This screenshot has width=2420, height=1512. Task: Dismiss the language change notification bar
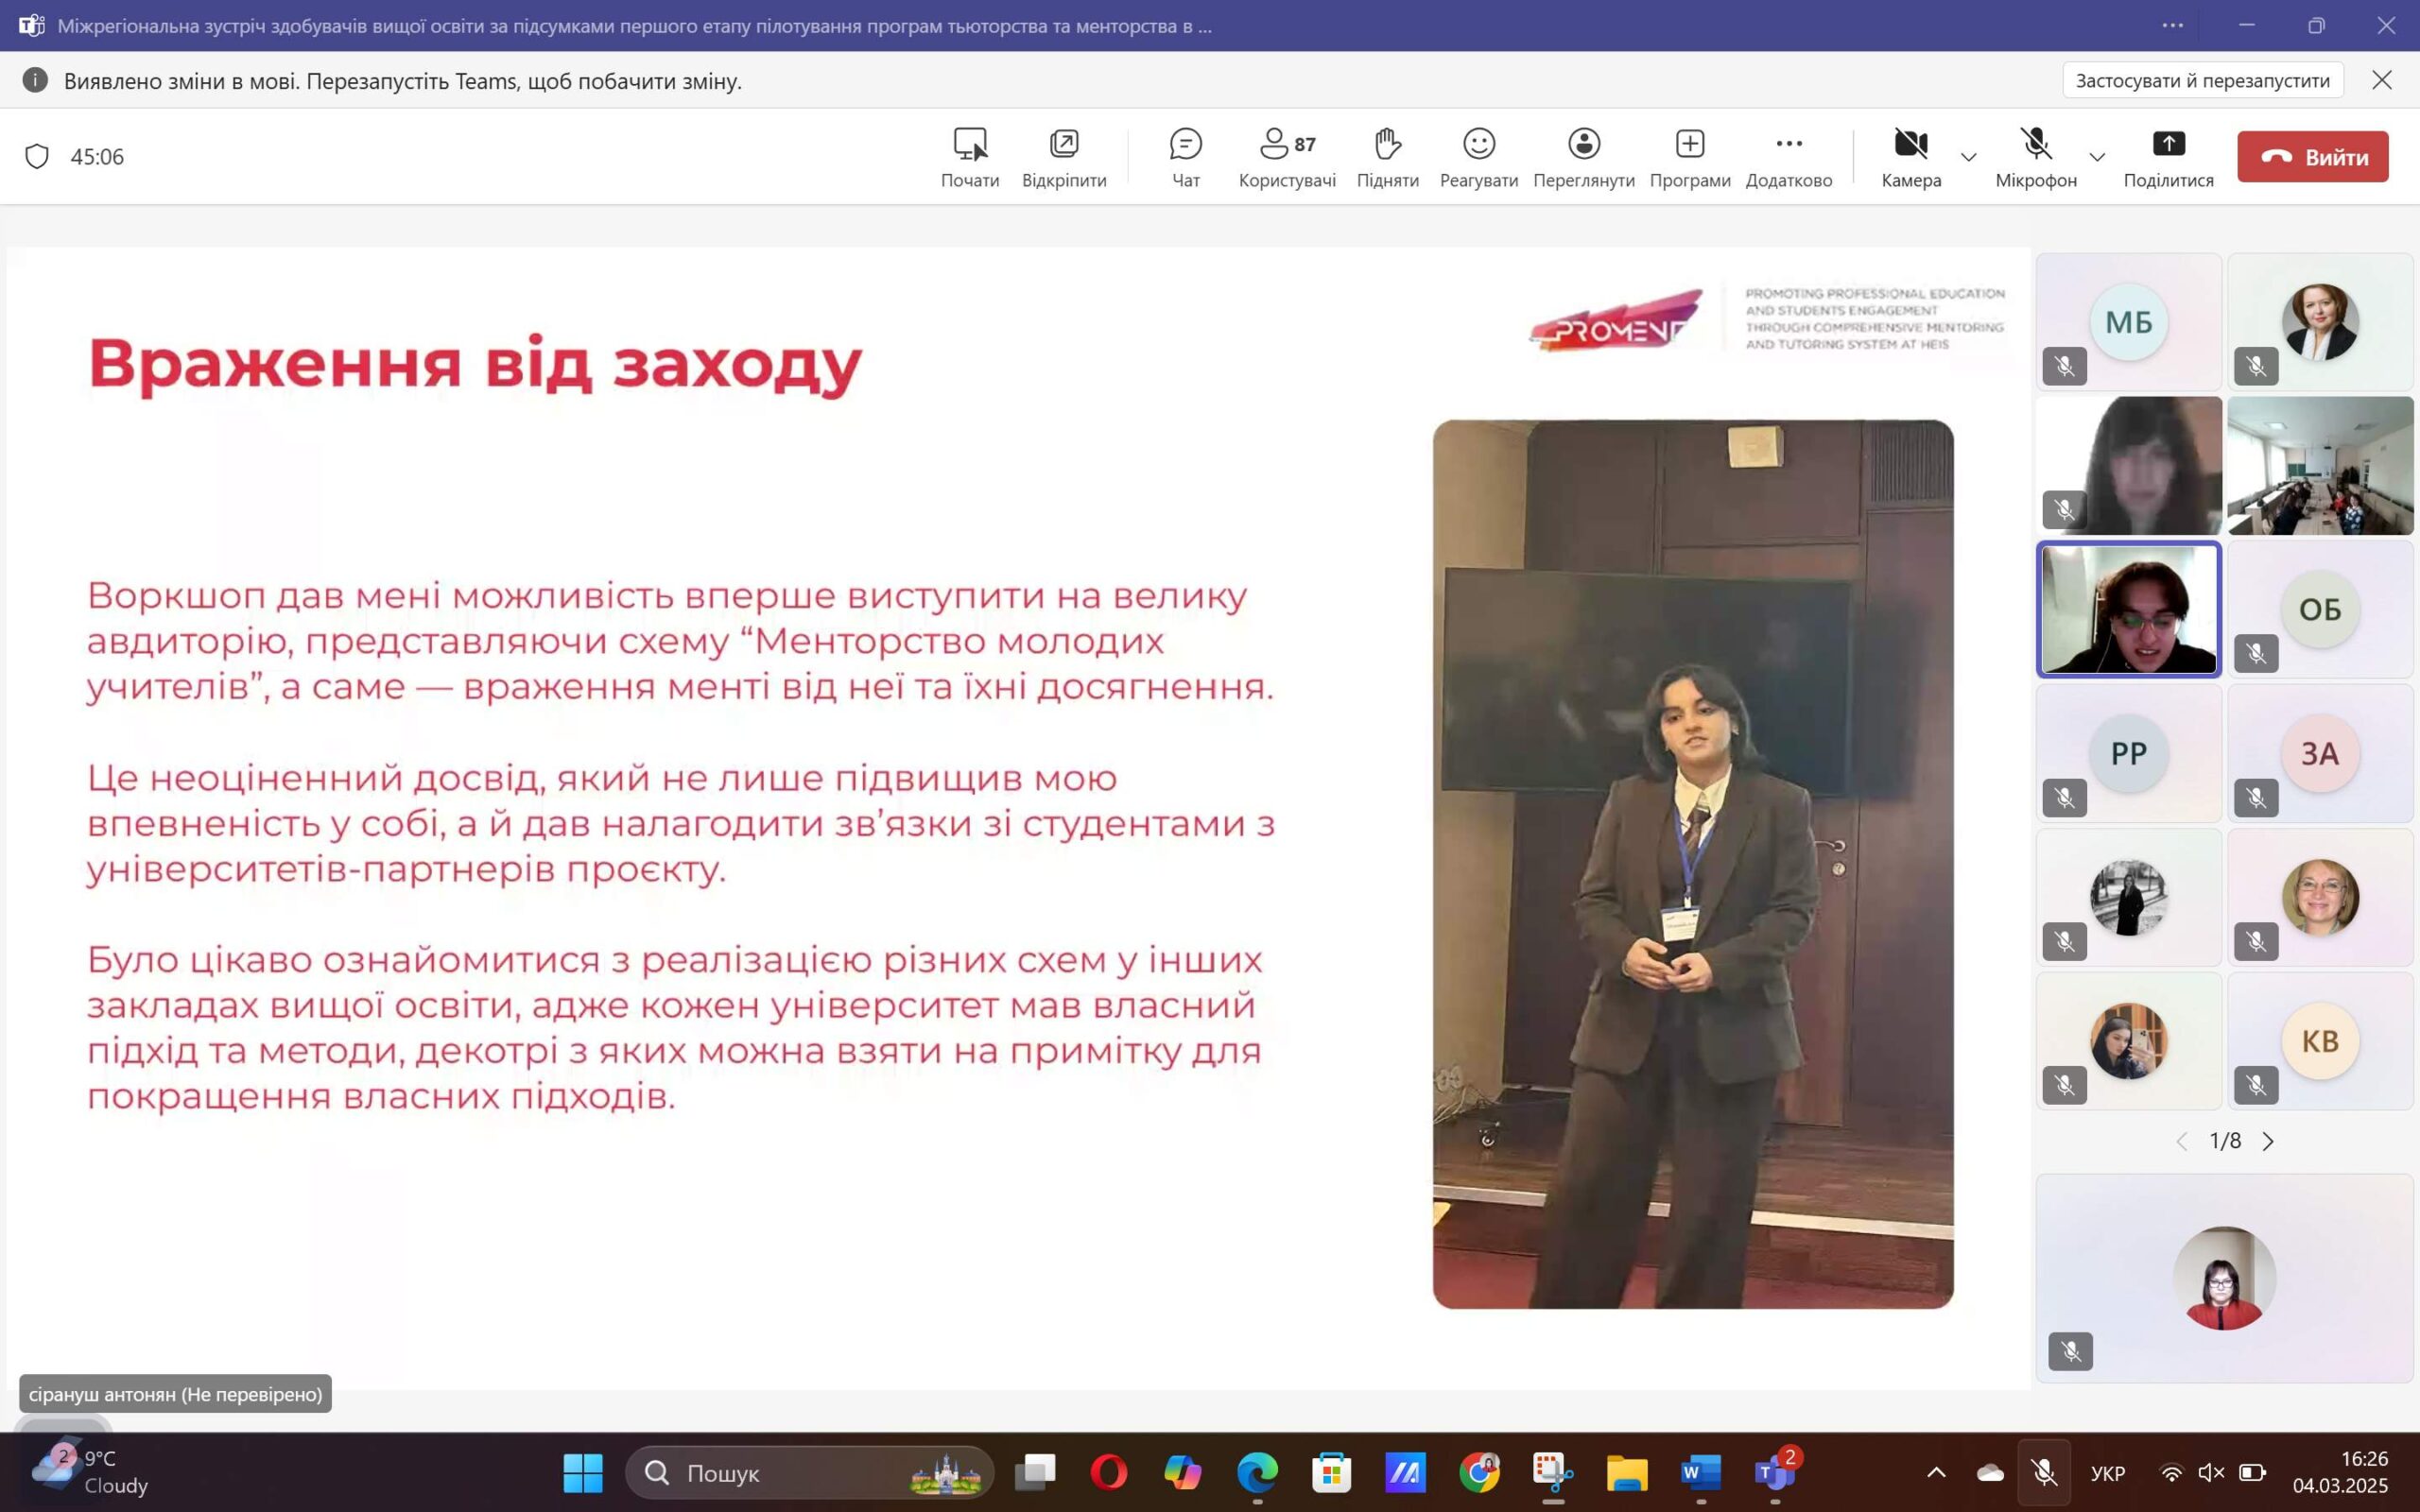[2381, 80]
